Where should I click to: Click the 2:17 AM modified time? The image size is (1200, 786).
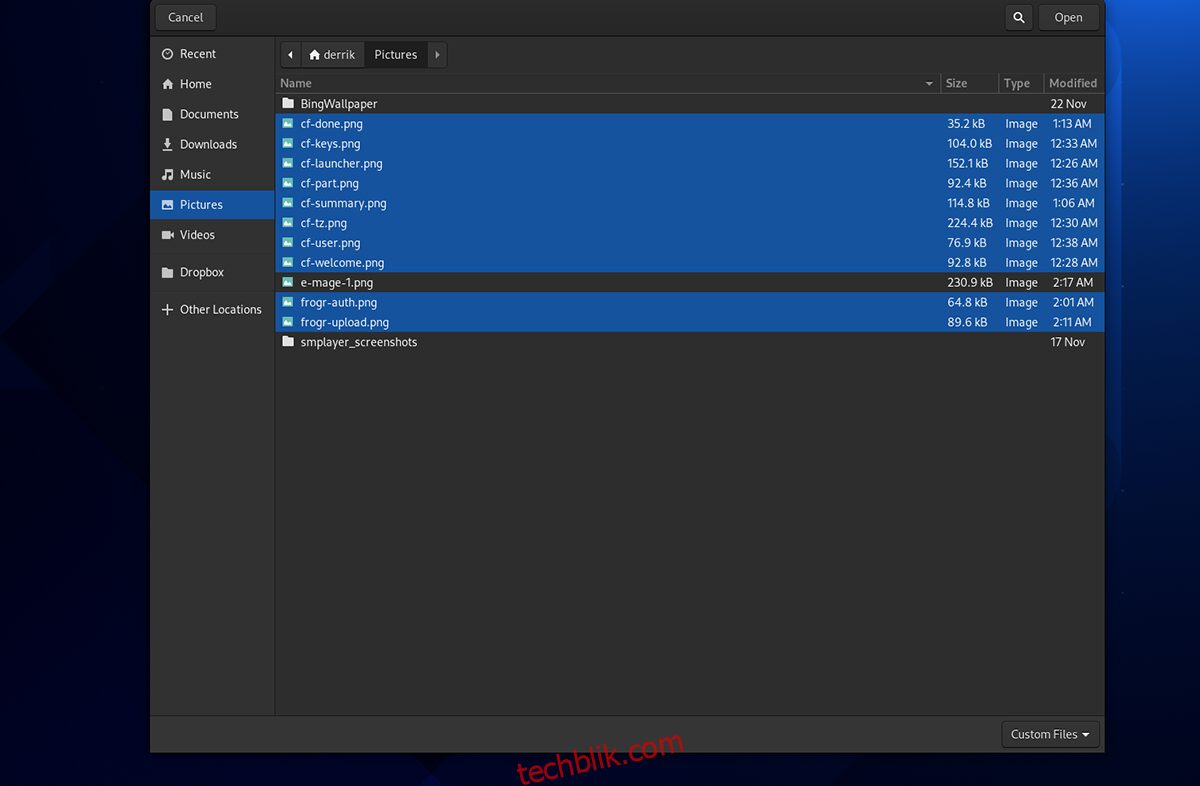point(1073,283)
